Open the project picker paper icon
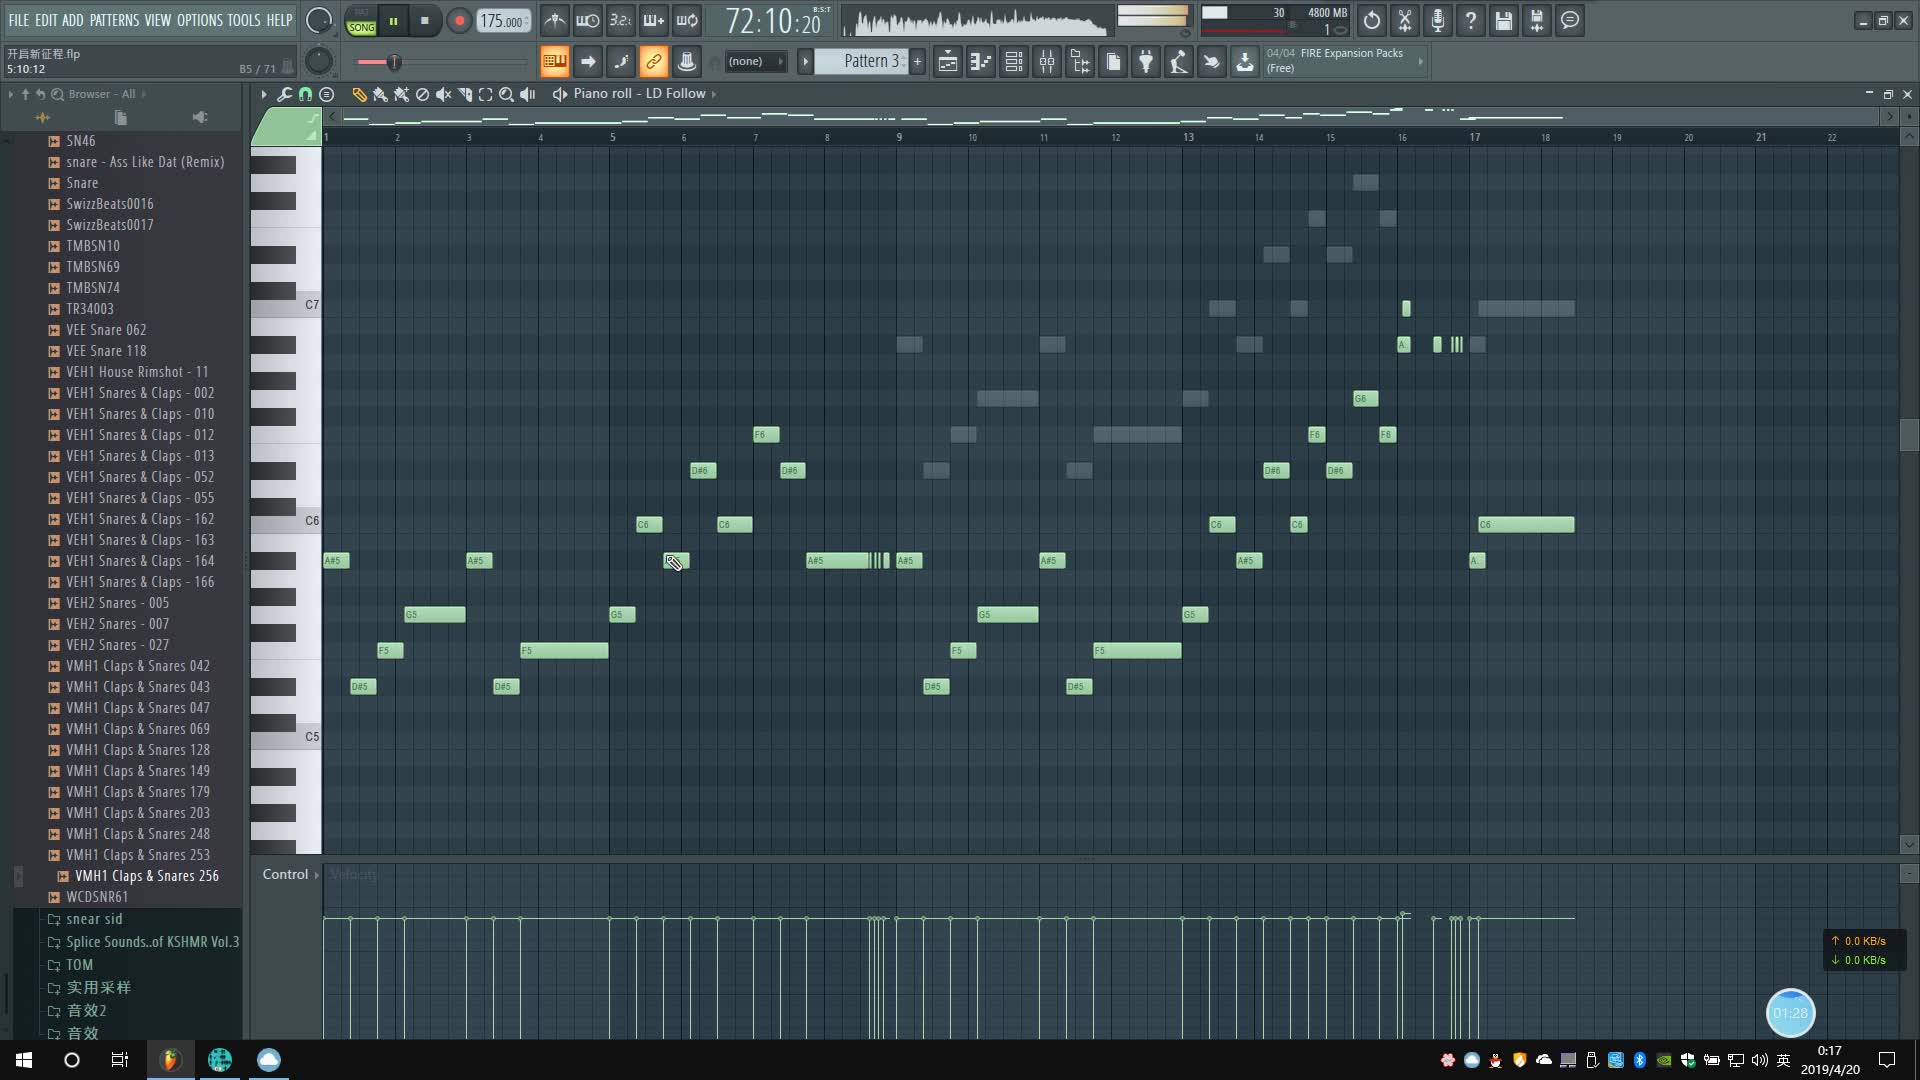 click(1113, 62)
